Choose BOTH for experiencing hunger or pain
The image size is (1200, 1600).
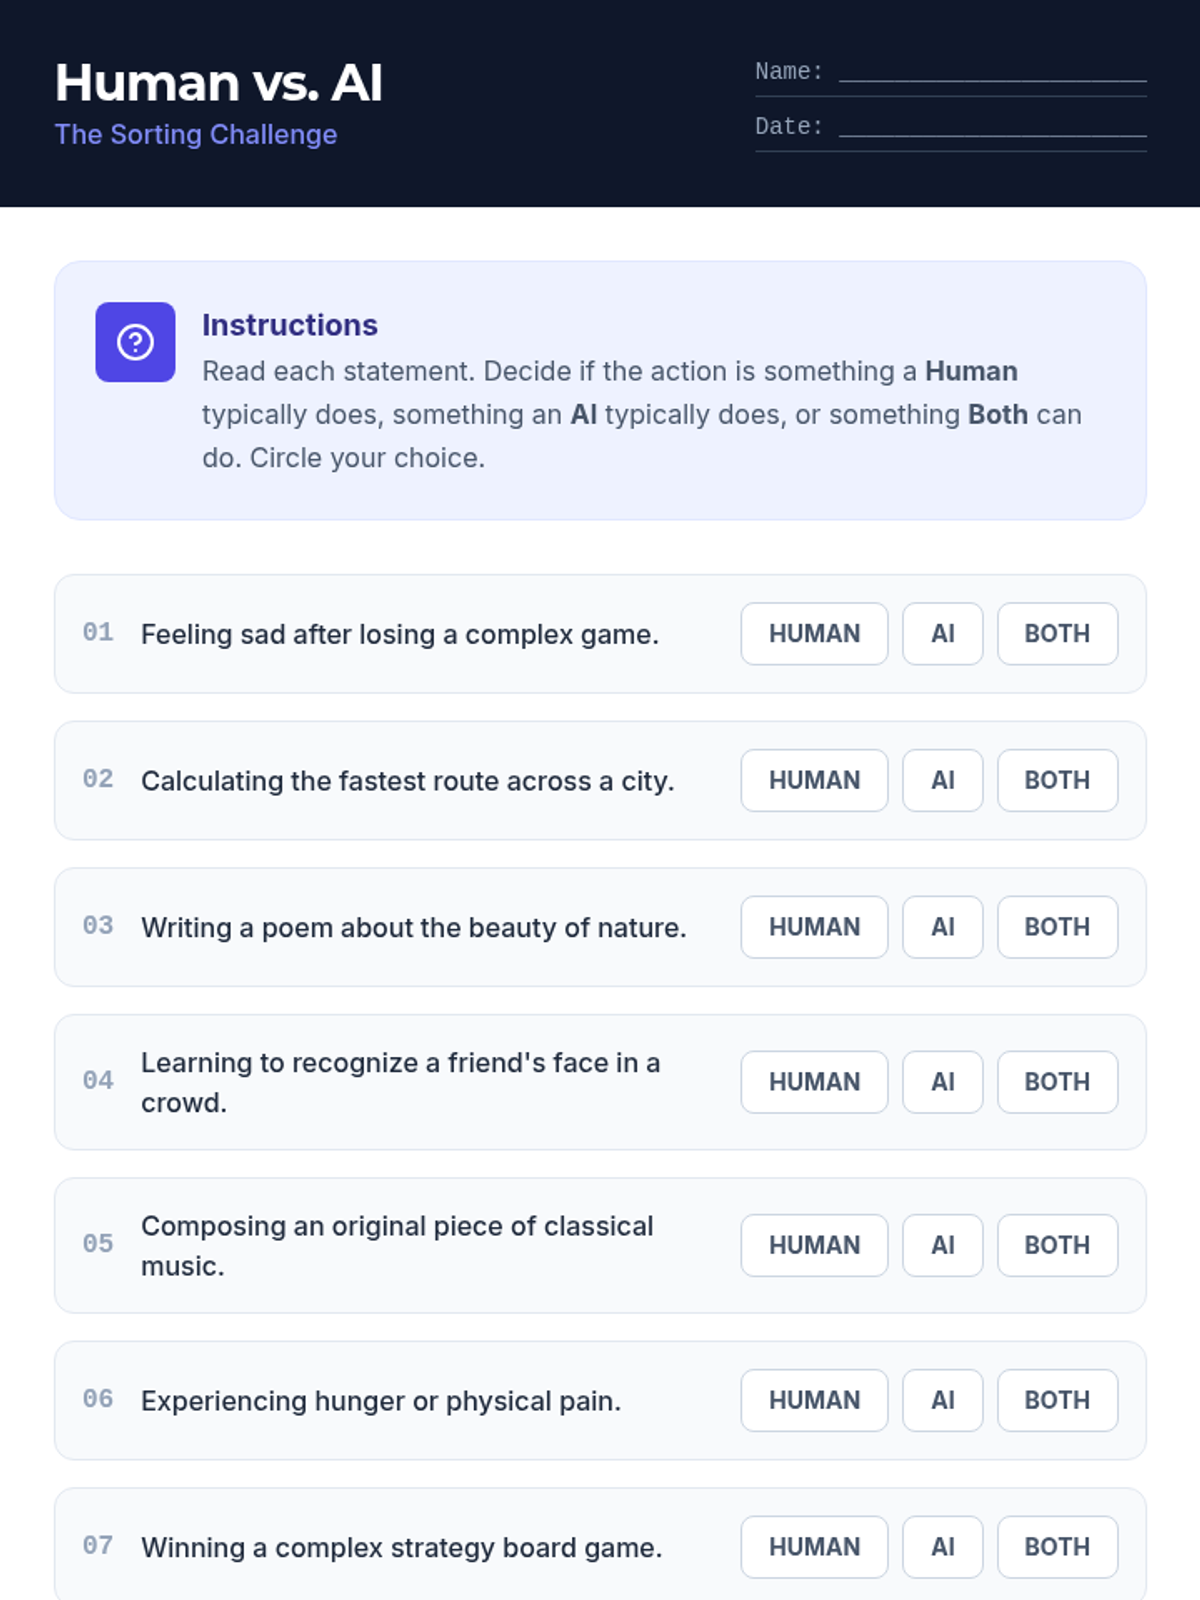pyautogui.click(x=1057, y=1401)
